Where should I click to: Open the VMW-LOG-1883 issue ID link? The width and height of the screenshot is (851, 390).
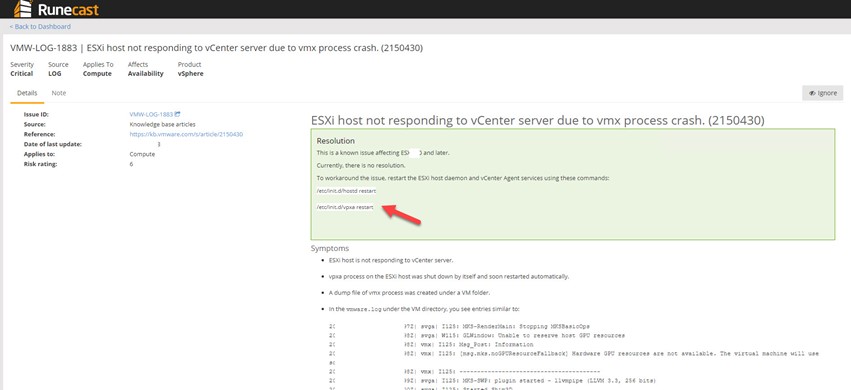(151, 114)
